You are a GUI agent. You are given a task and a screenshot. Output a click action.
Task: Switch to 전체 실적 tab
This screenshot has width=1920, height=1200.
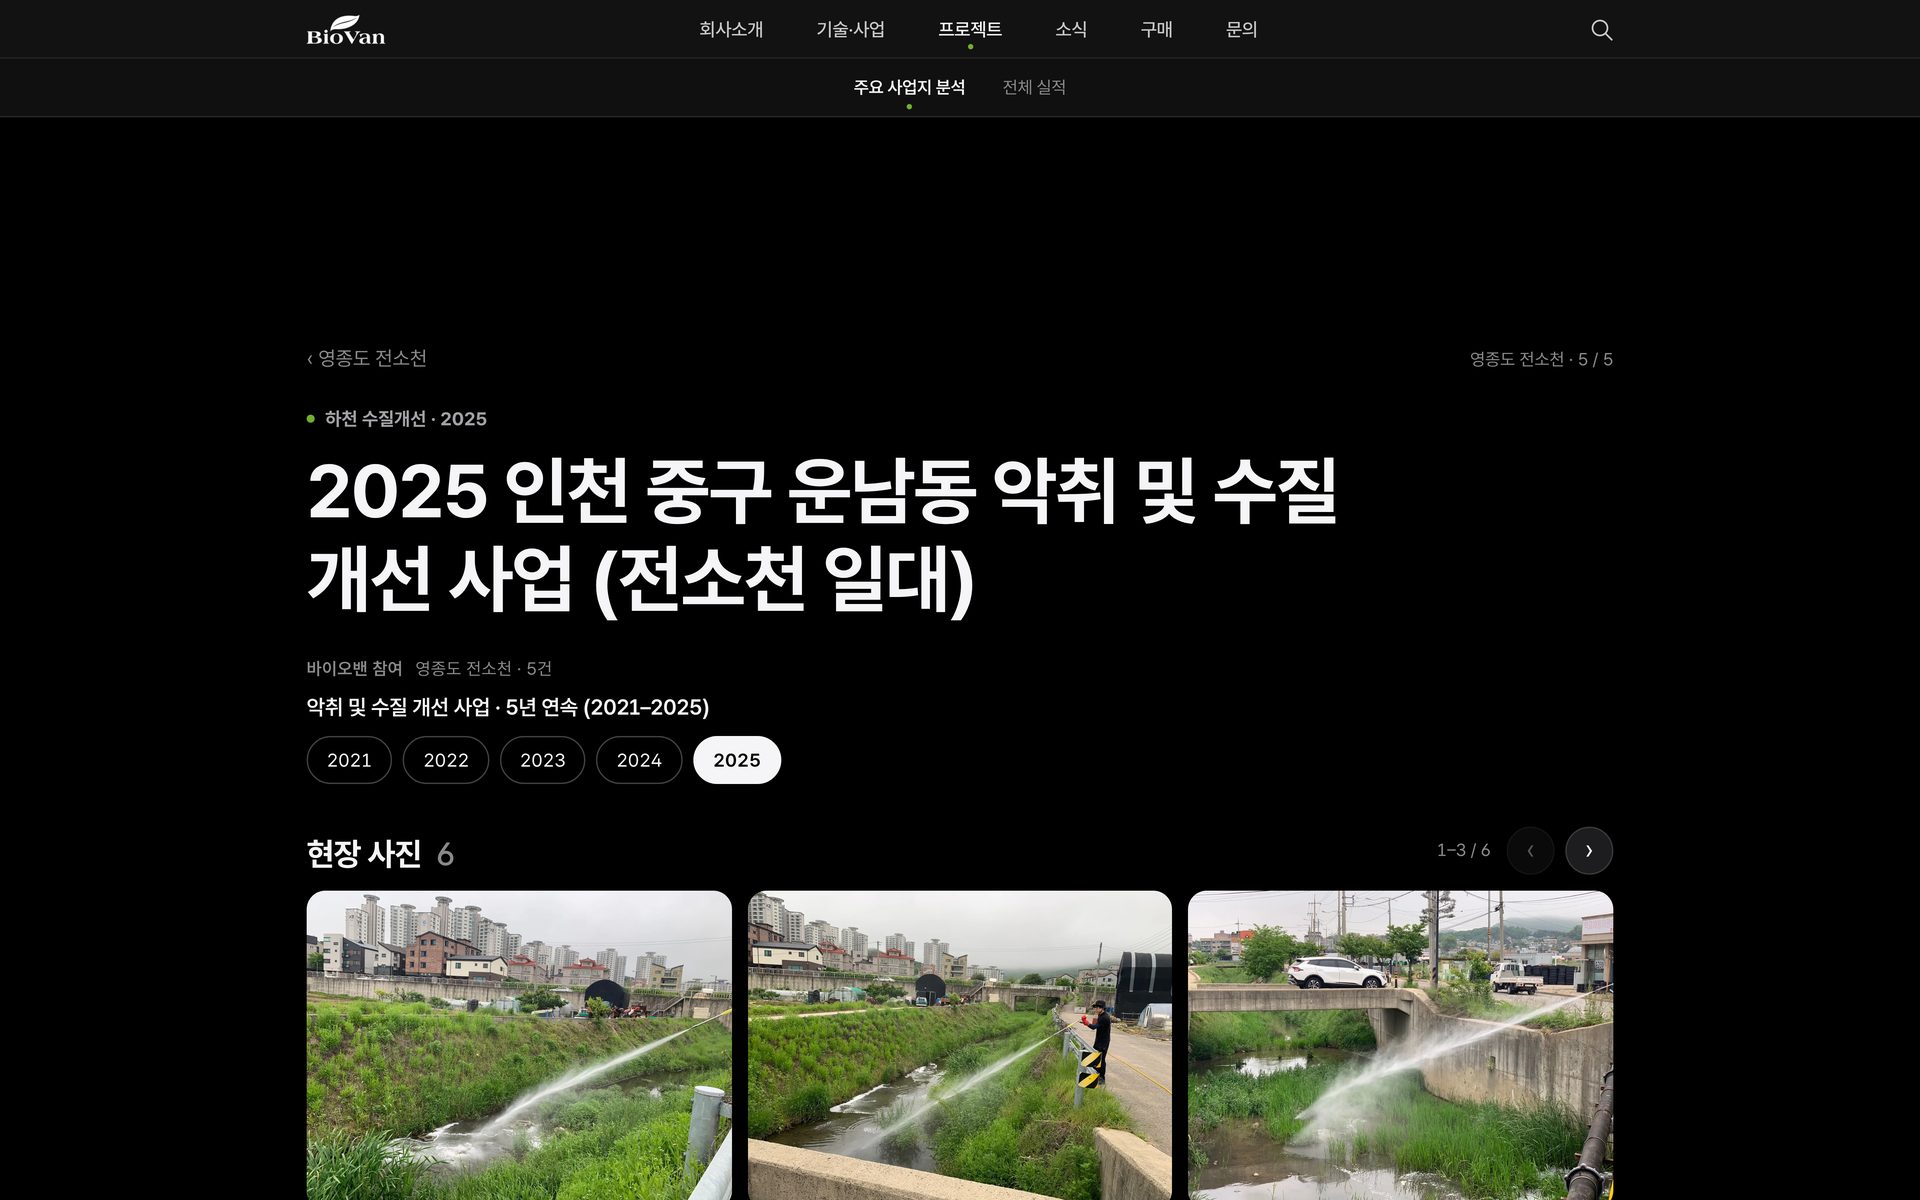tap(1034, 87)
